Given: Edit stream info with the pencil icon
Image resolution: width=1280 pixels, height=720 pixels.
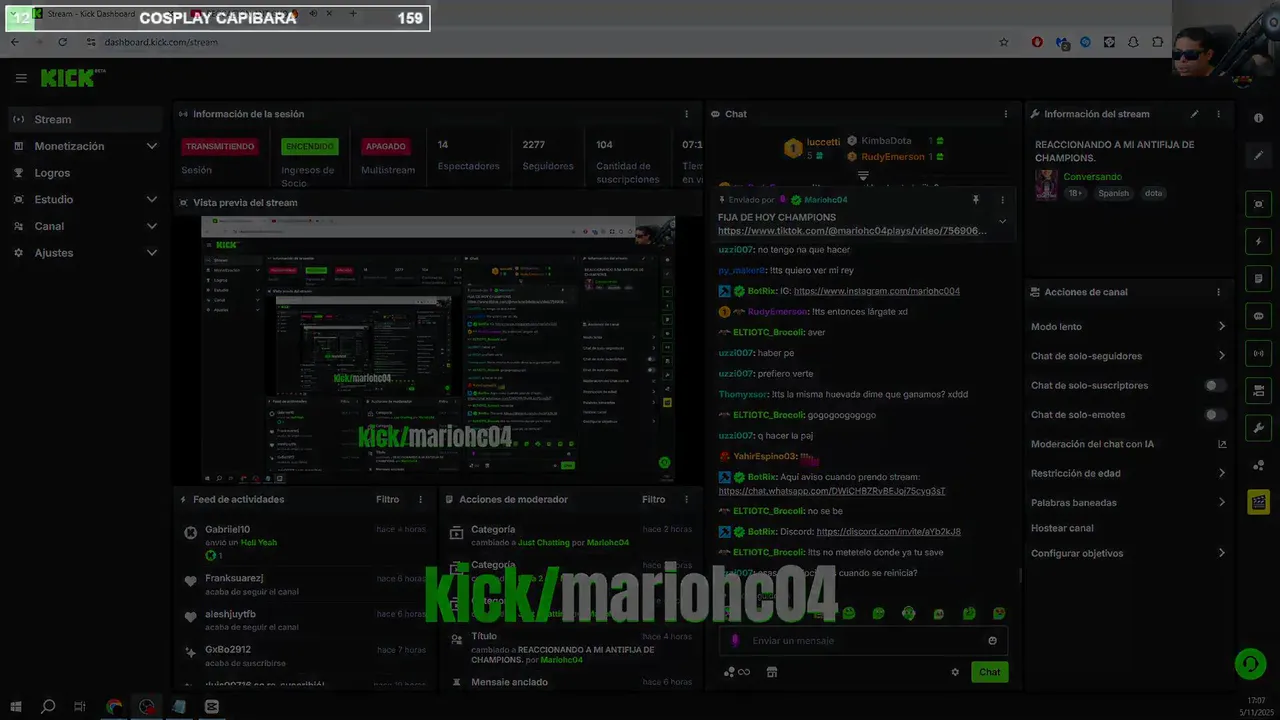Looking at the screenshot, I should click(1194, 114).
